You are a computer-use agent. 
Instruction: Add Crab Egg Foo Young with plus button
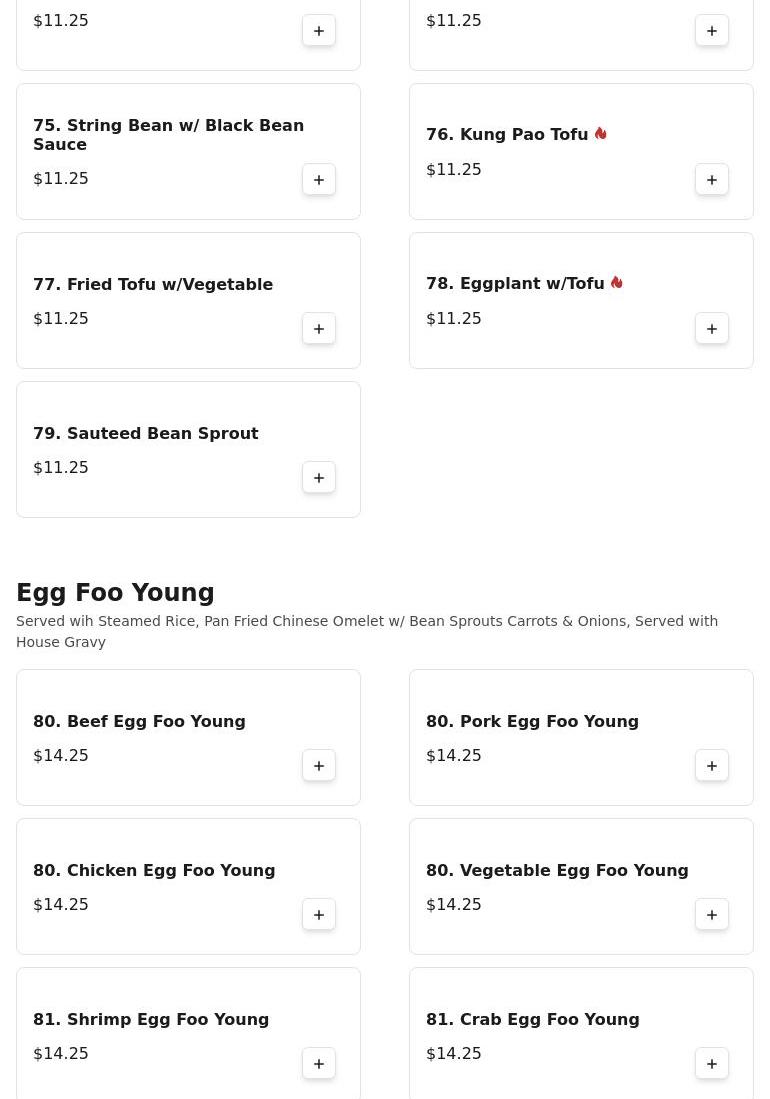click(712, 1064)
